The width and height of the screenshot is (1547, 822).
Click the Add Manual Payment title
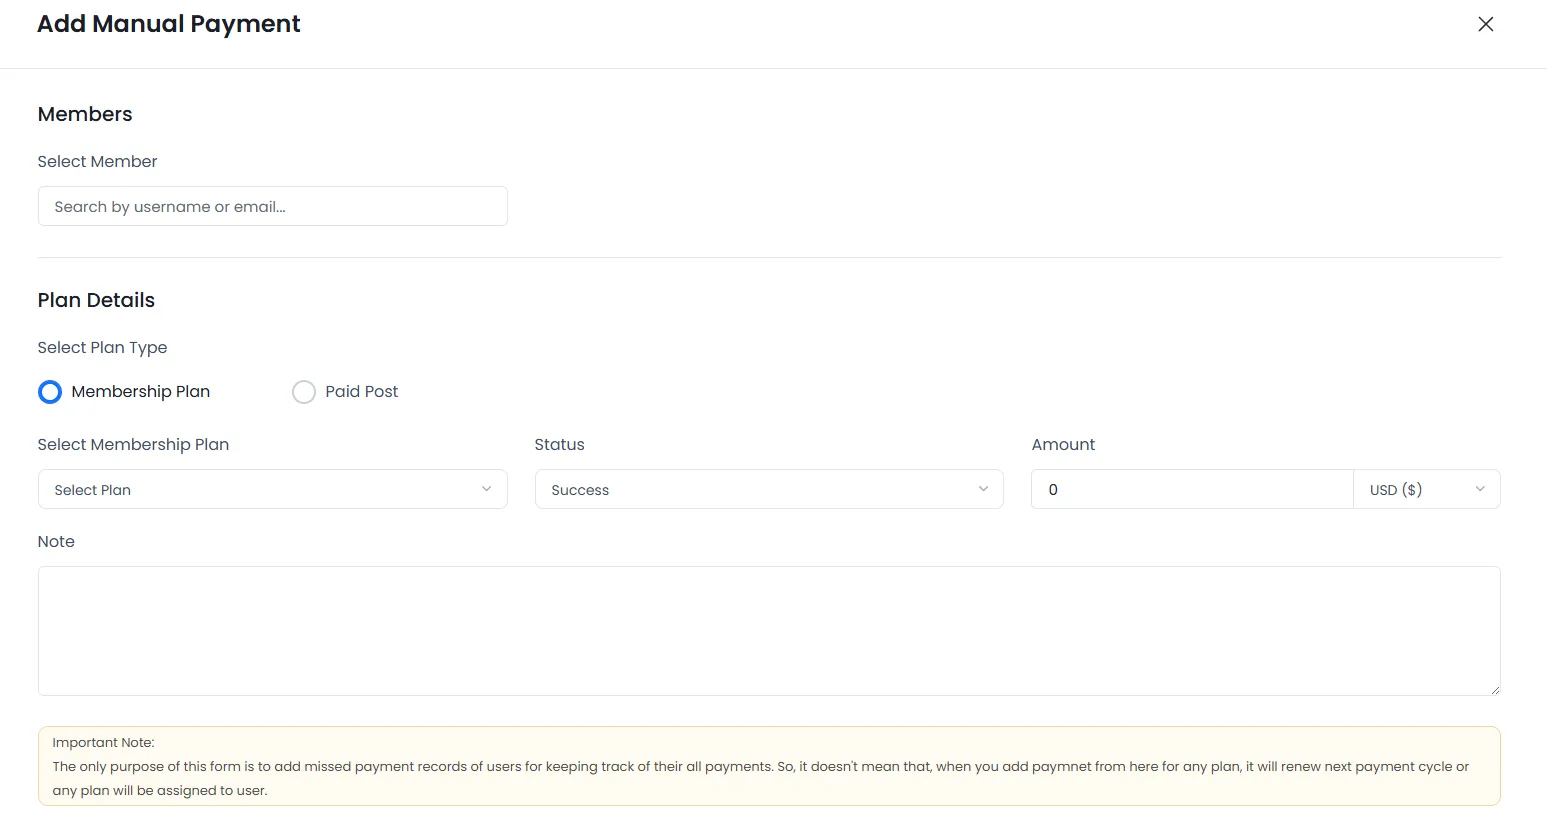coord(168,23)
